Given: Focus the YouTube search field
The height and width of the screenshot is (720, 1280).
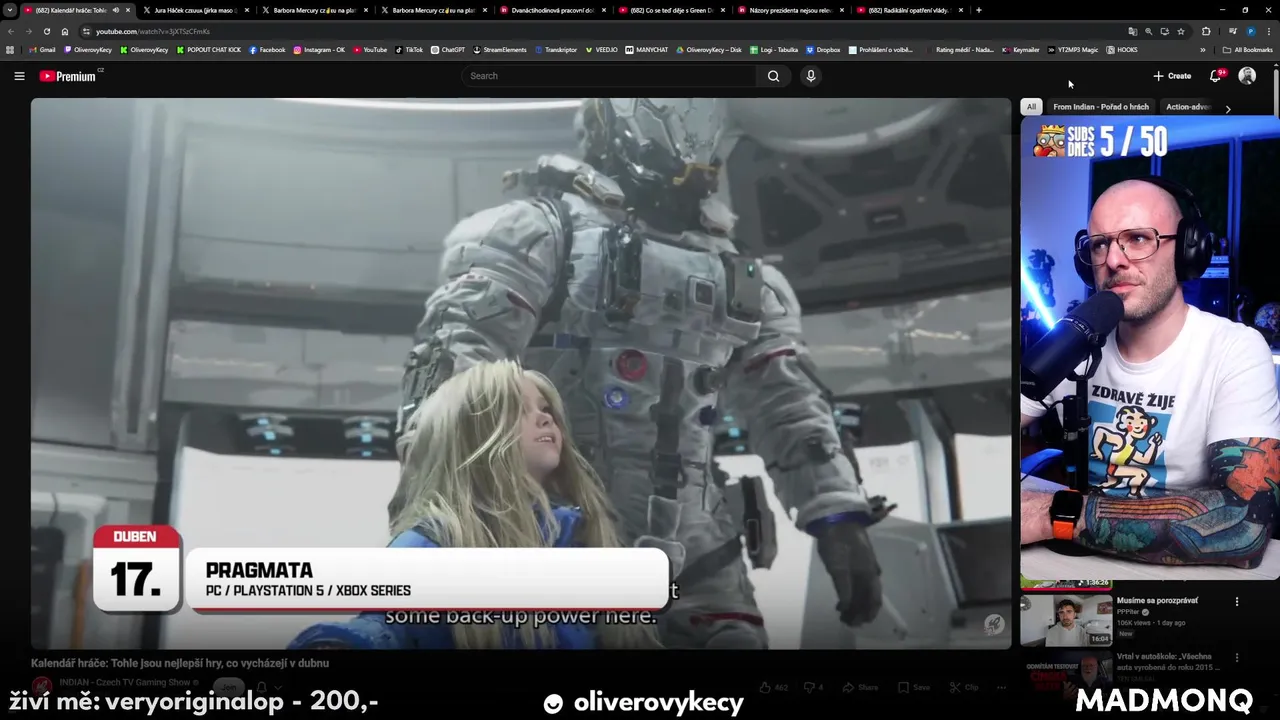Looking at the screenshot, I should [x=610, y=76].
